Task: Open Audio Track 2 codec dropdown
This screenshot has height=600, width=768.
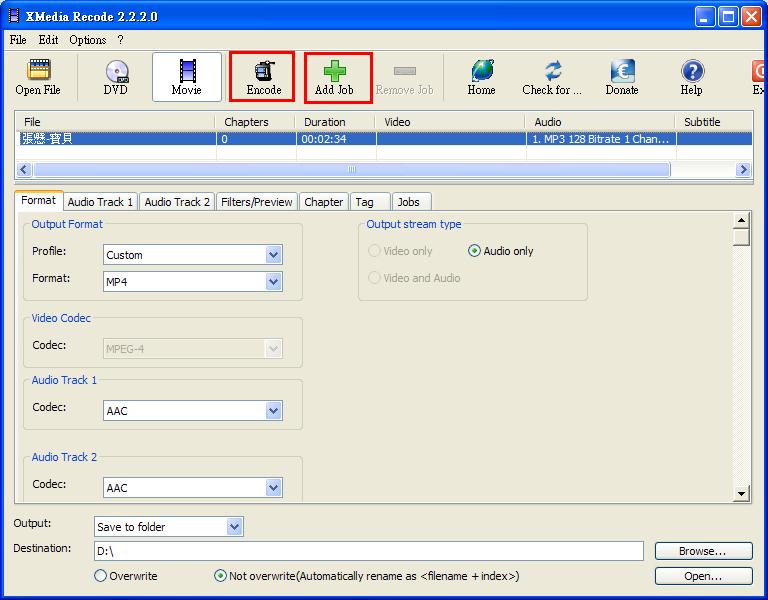Action: click(x=273, y=487)
